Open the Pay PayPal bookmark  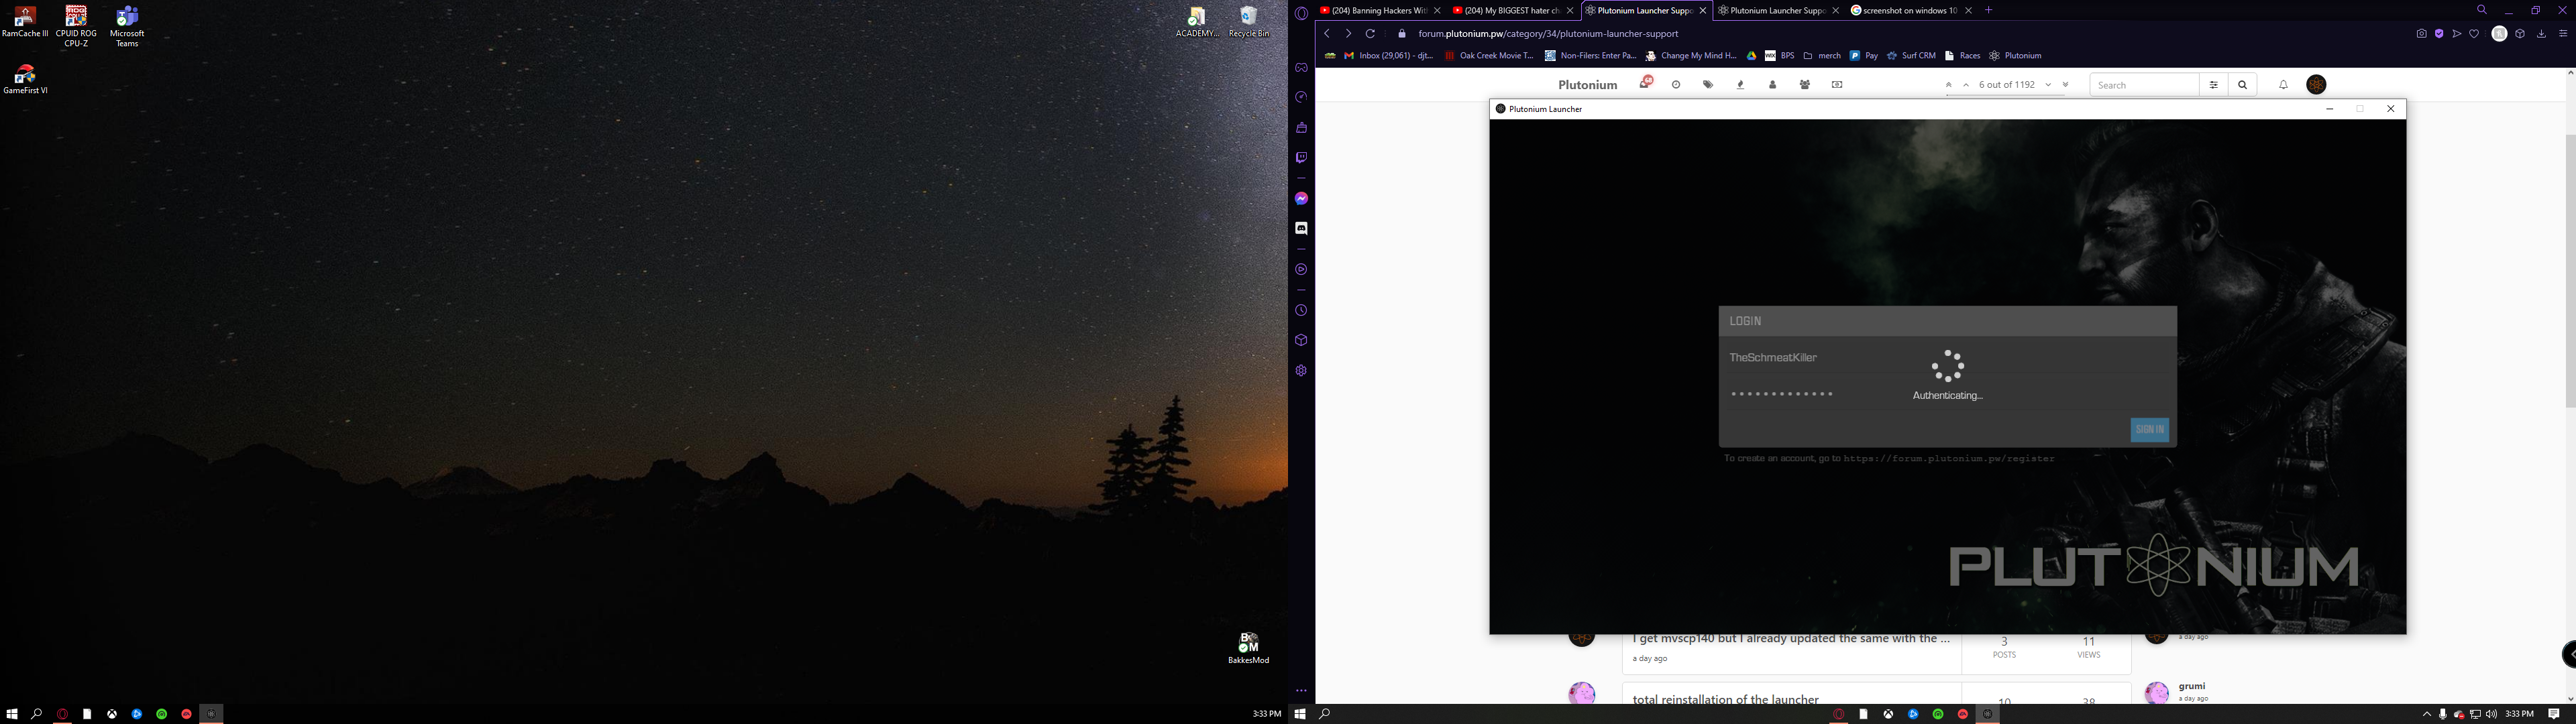(x=1864, y=56)
